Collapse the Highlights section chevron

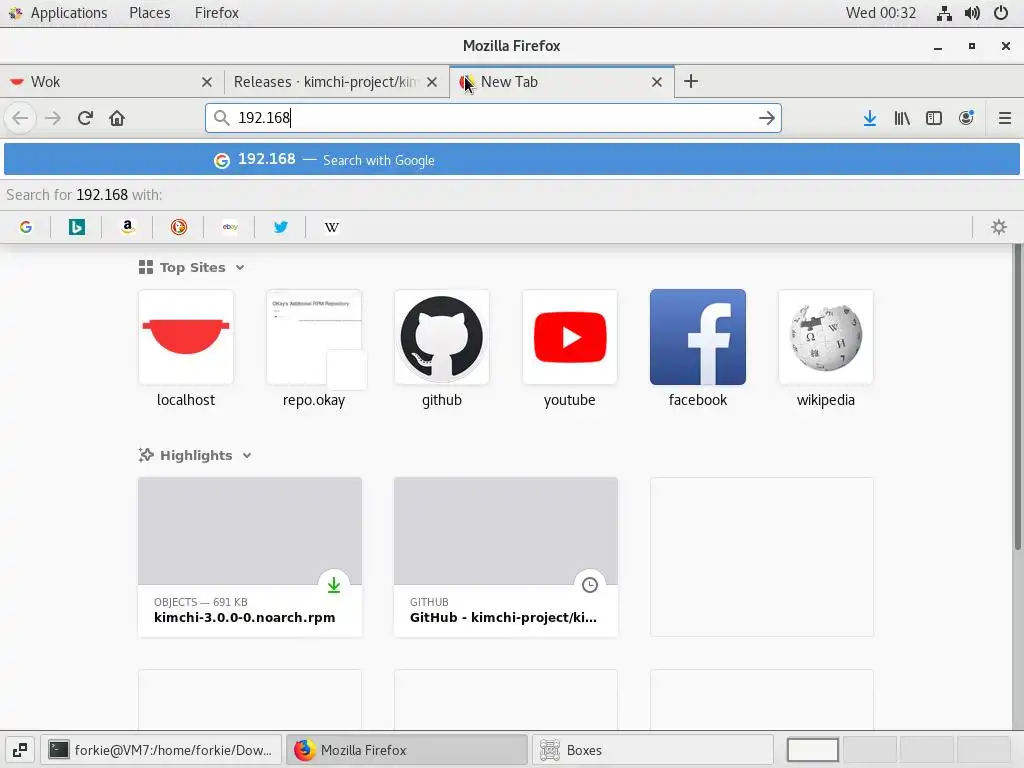[247, 456]
